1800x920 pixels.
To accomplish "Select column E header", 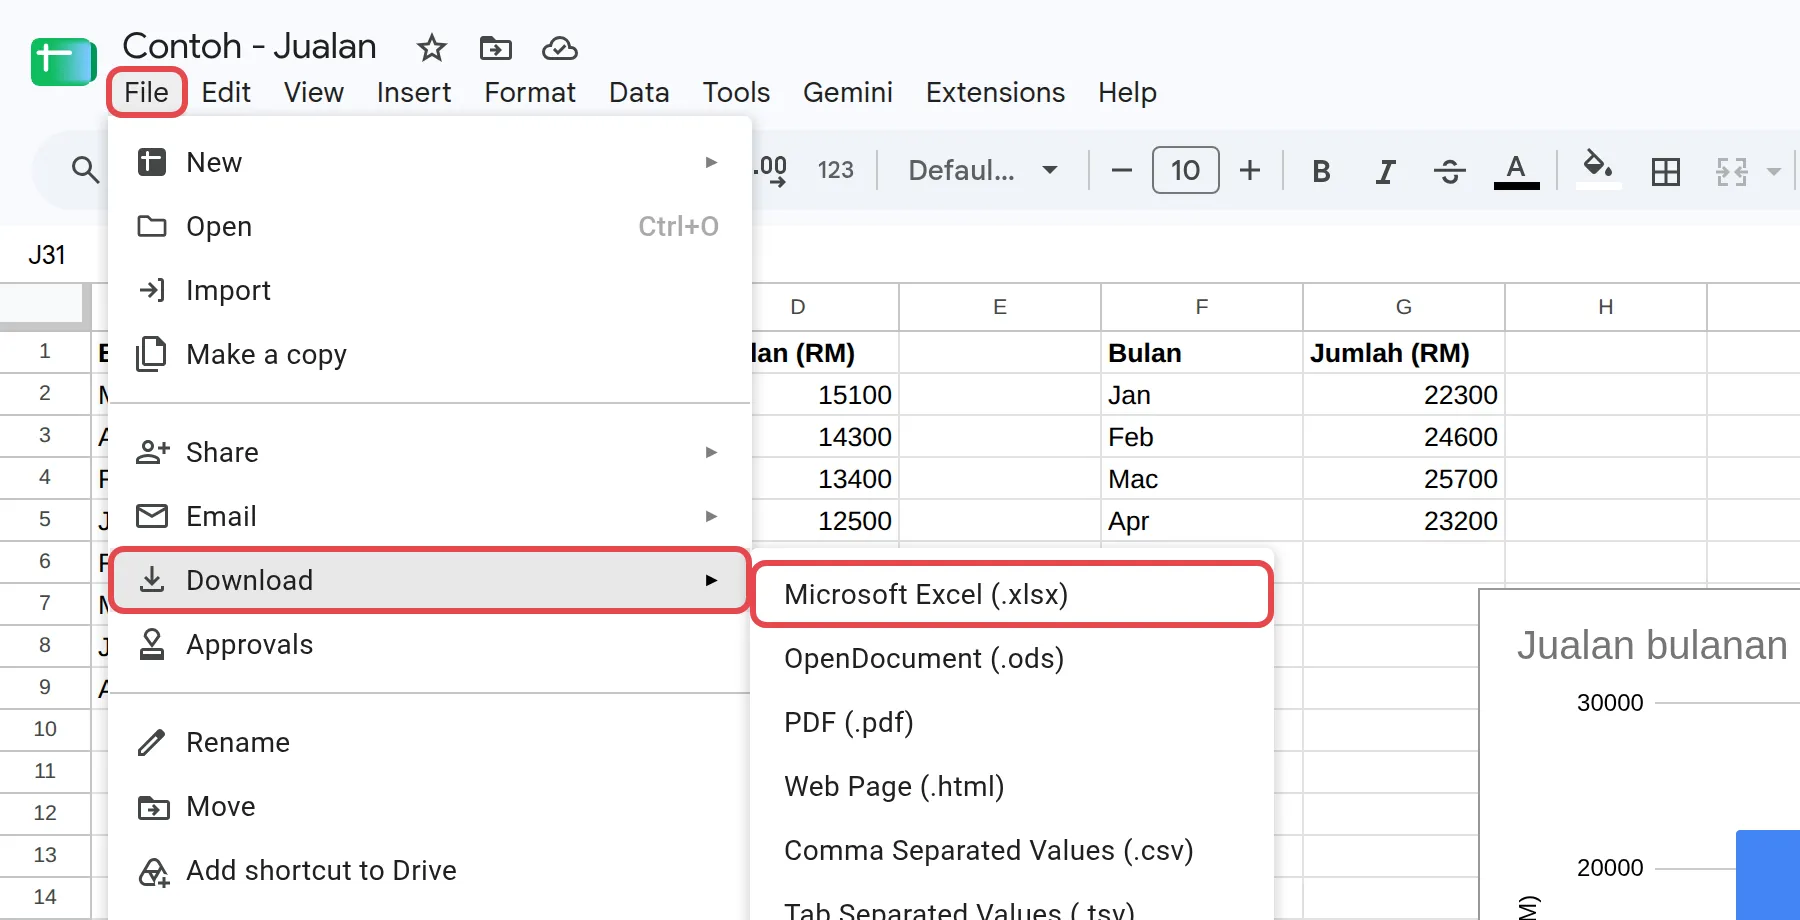I will pyautogui.click(x=999, y=307).
